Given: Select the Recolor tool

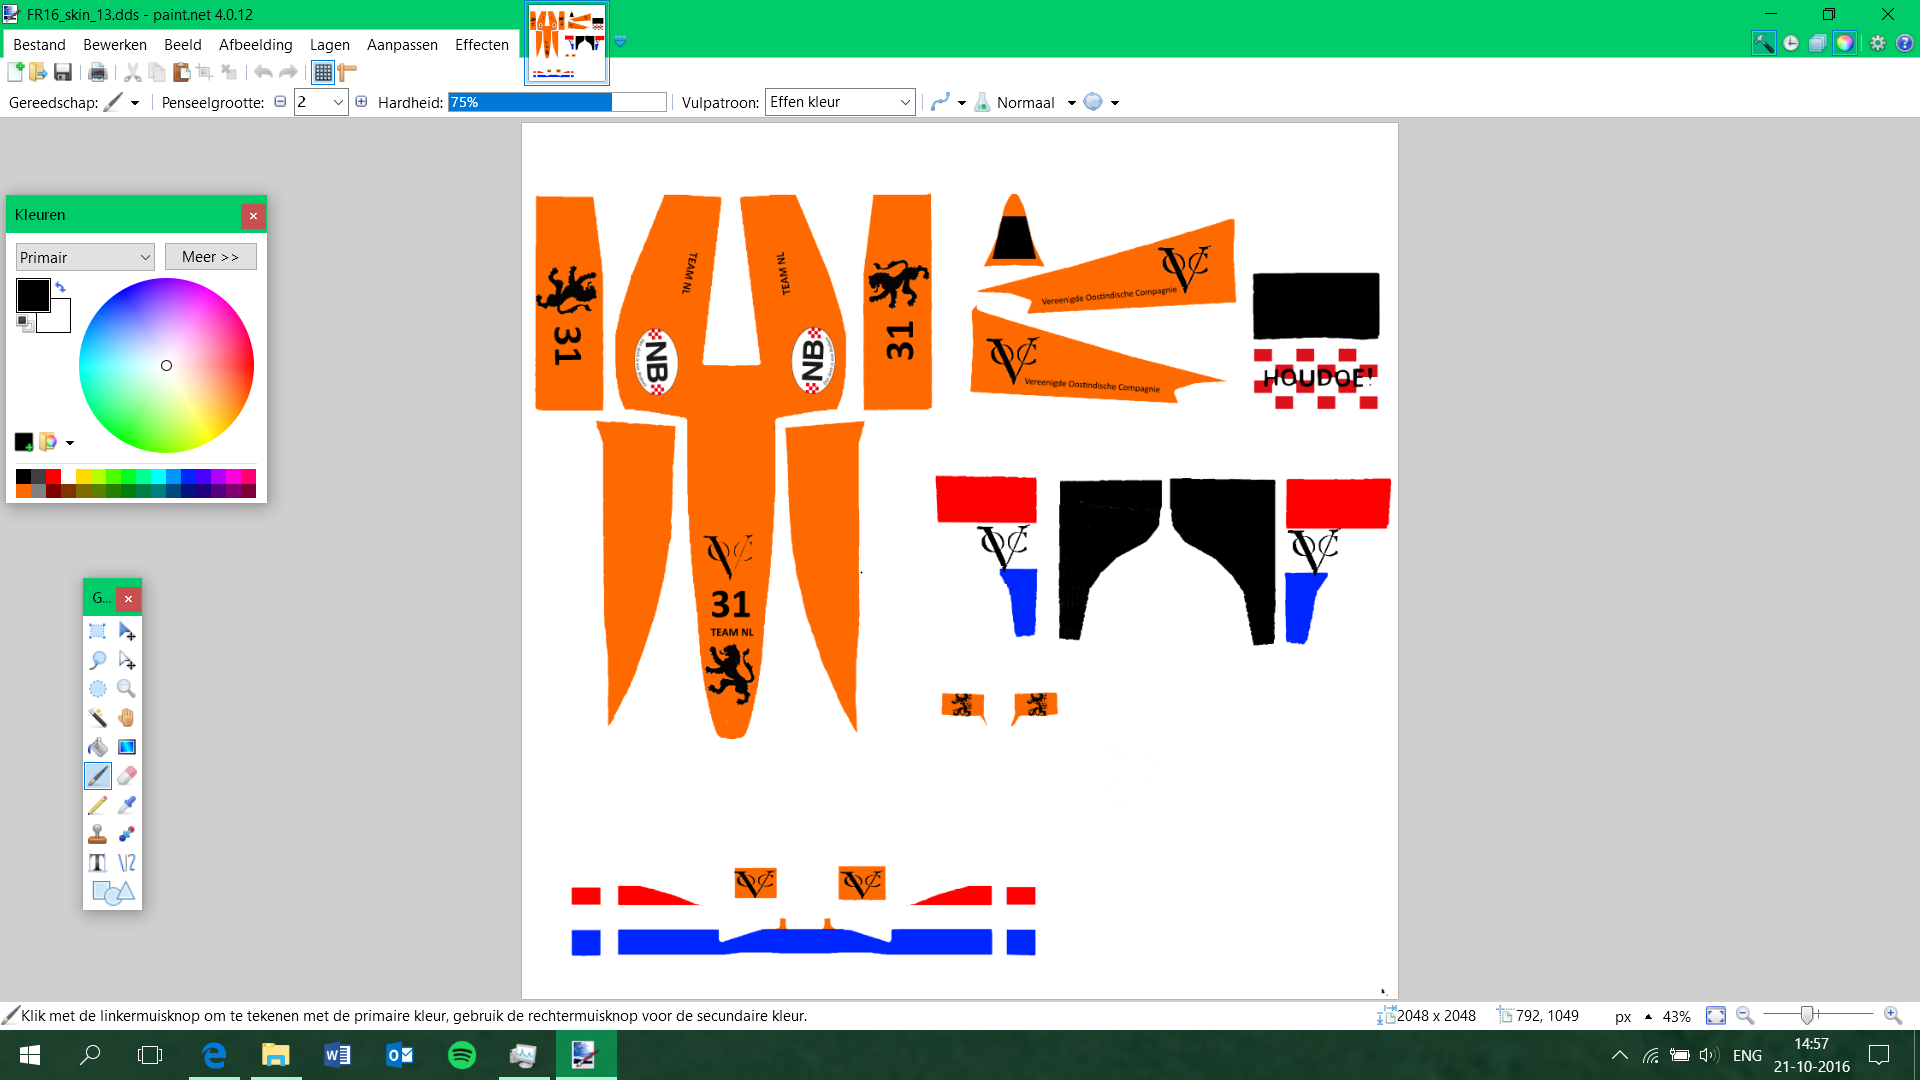Looking at the screenshot, I should 126,834.
